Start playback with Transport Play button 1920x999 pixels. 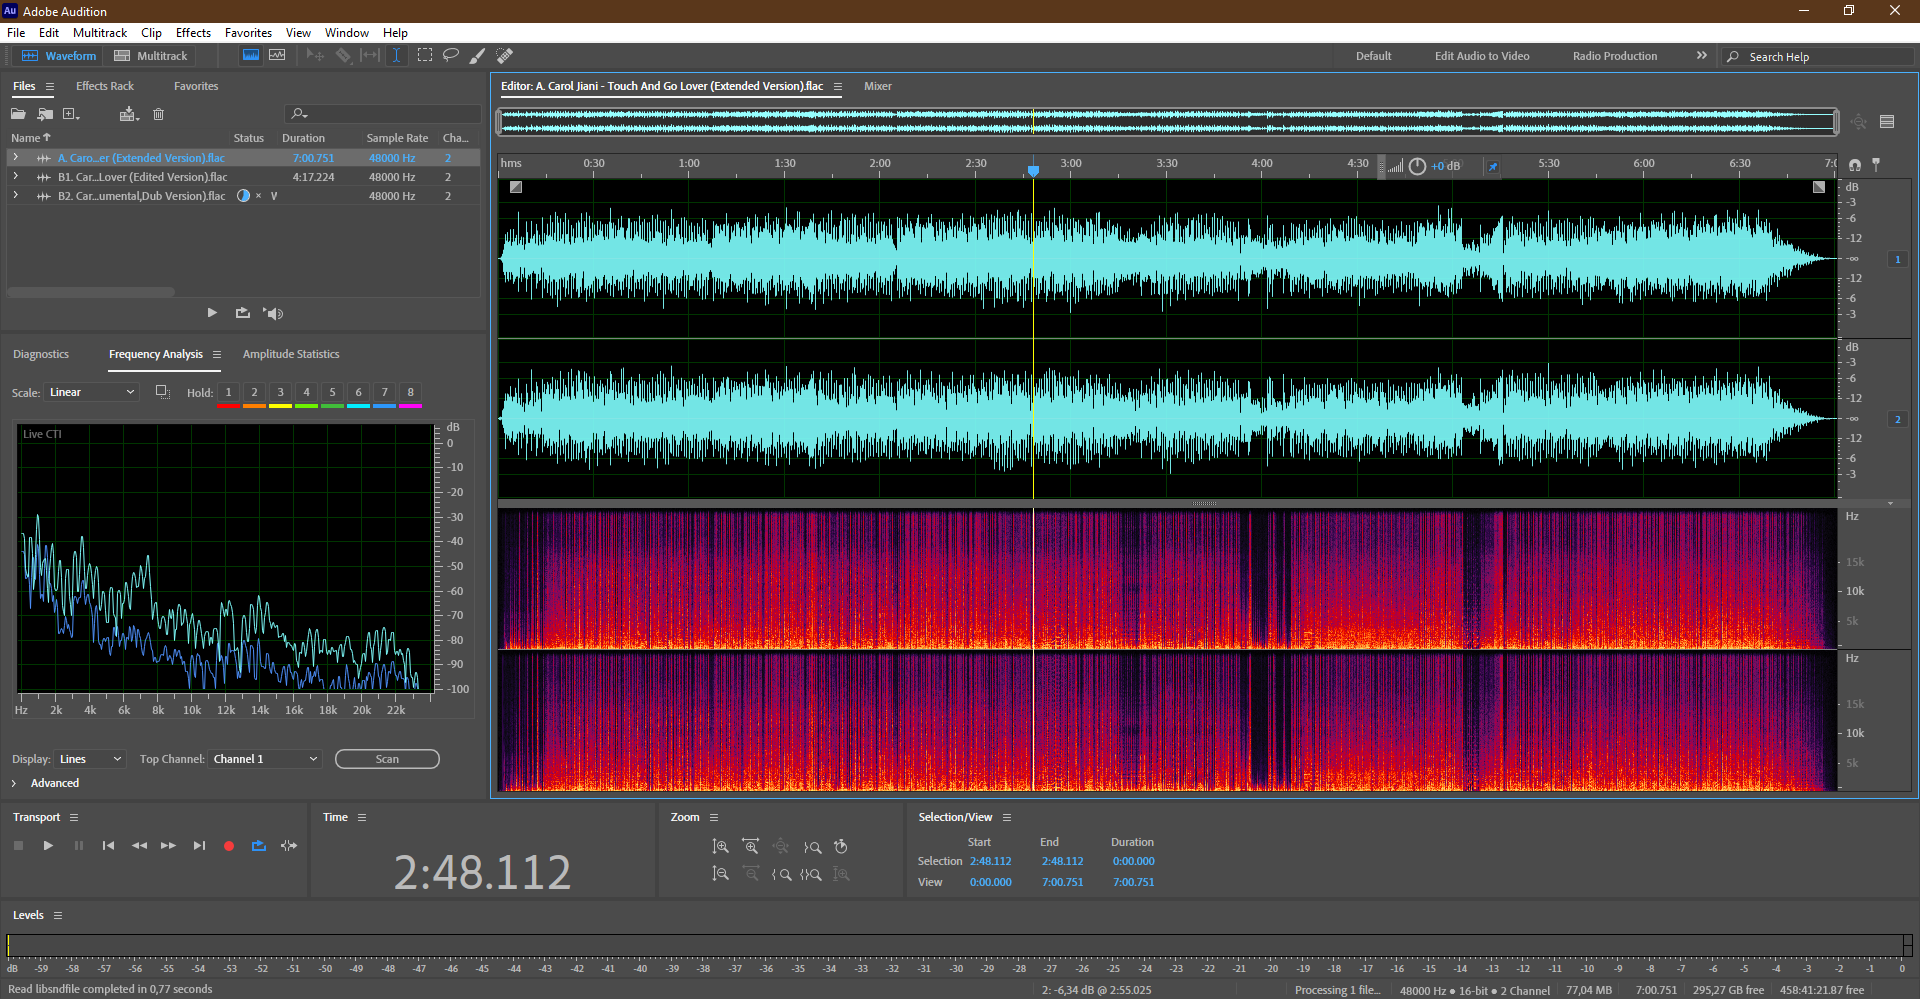coord(48,846)
